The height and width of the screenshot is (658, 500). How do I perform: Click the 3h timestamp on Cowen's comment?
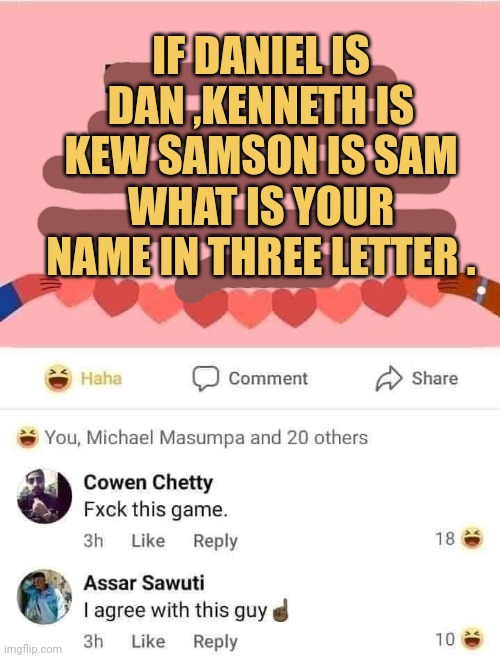point(93,540)
